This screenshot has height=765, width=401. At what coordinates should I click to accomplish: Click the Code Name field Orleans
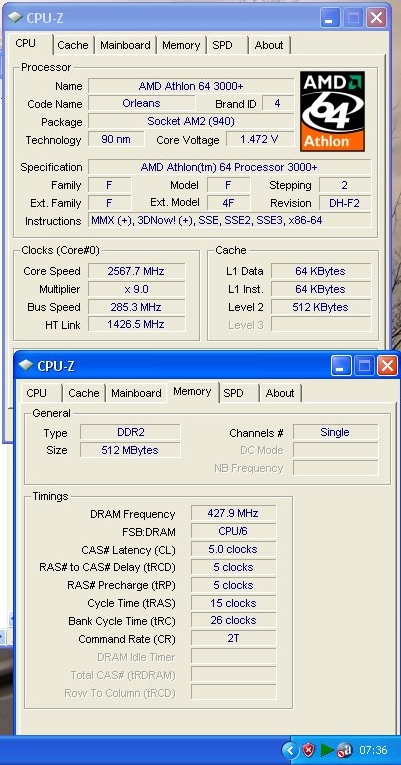(x=141, y=103)
